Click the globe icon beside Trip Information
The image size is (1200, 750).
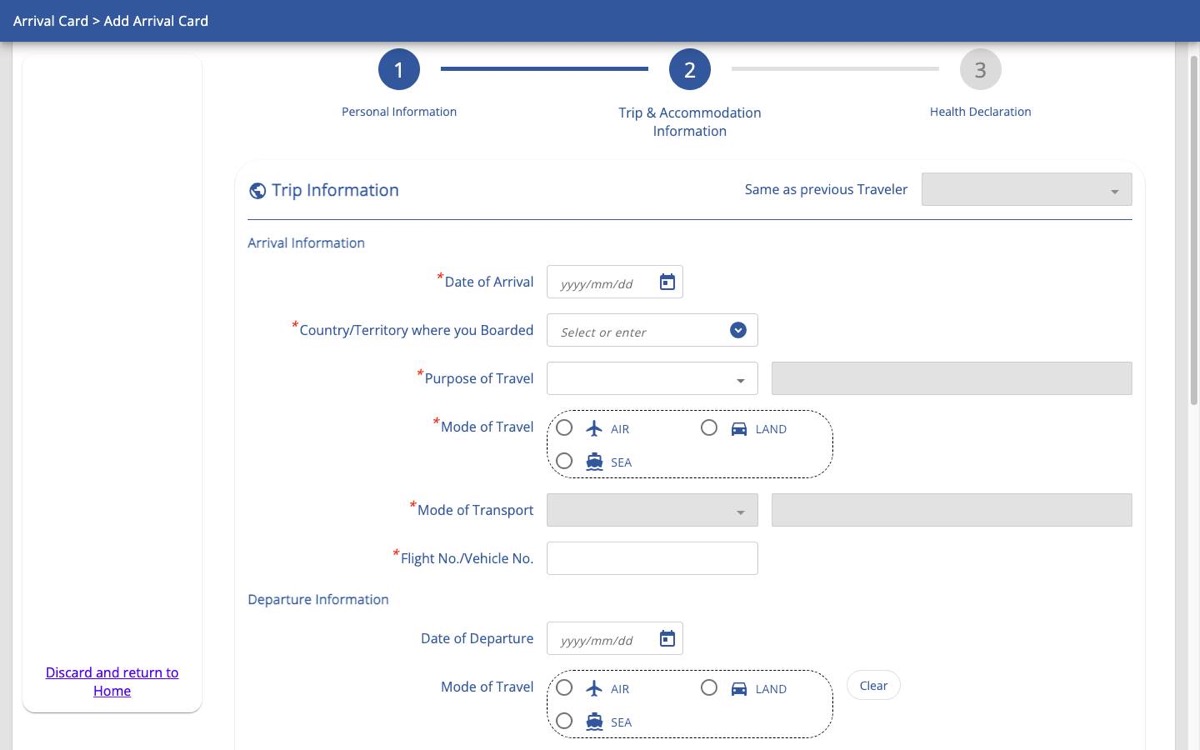coord(257,191)
